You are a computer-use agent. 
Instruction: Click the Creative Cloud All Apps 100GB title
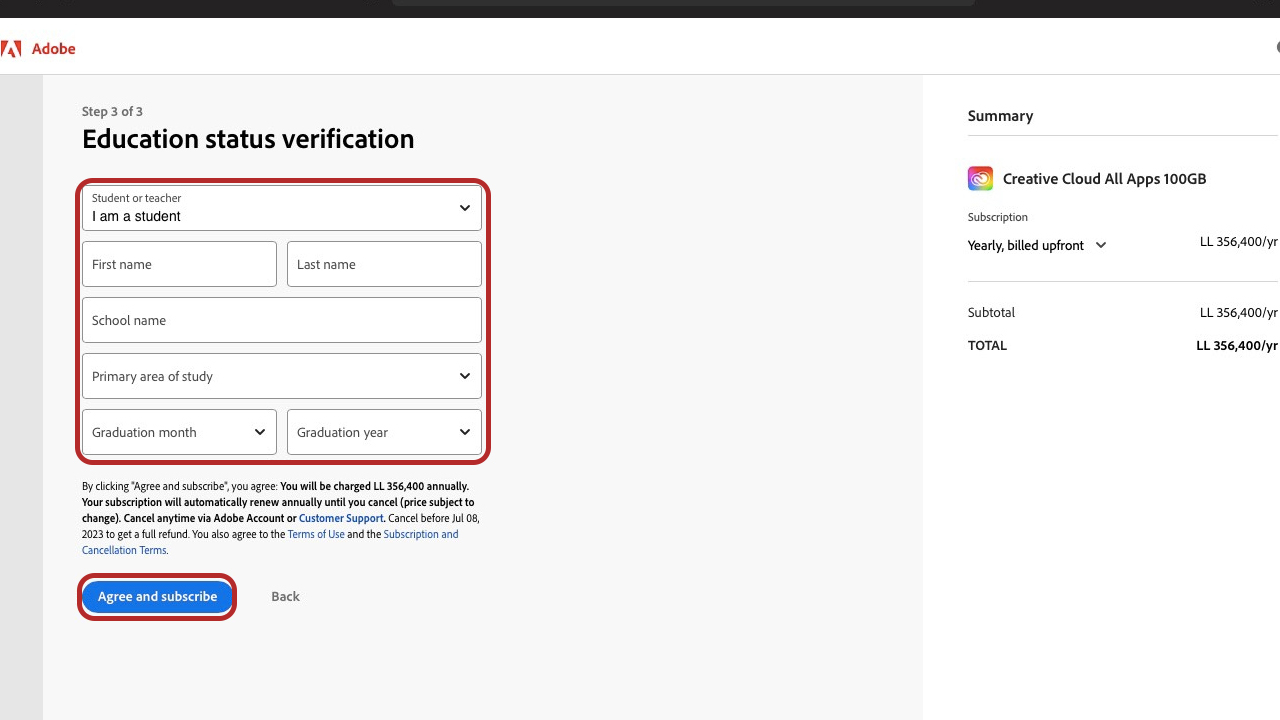1104,178
